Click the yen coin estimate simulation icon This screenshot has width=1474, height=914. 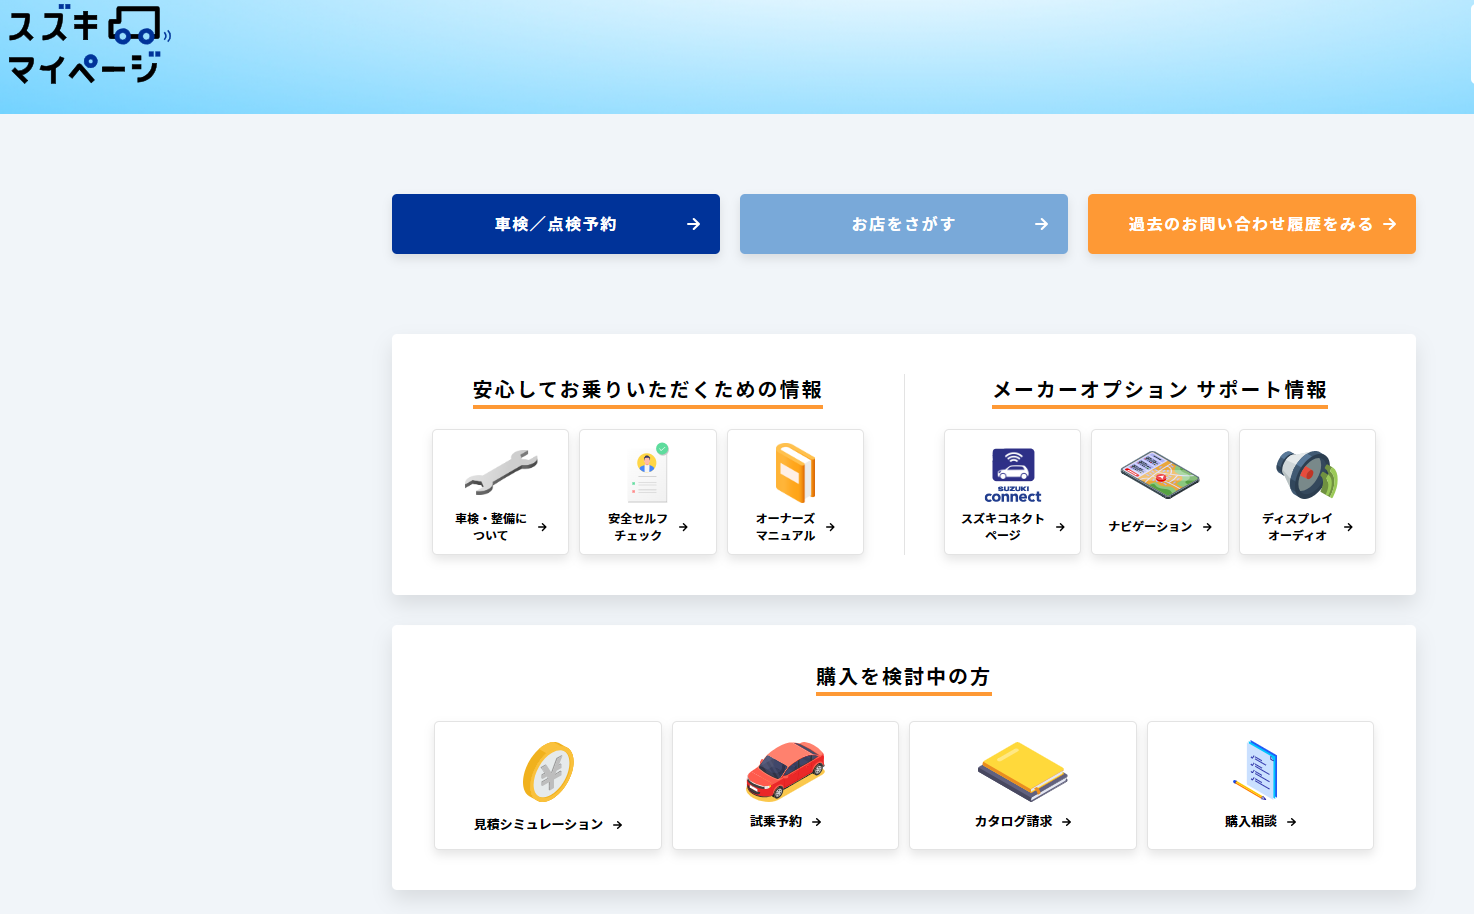548,772
